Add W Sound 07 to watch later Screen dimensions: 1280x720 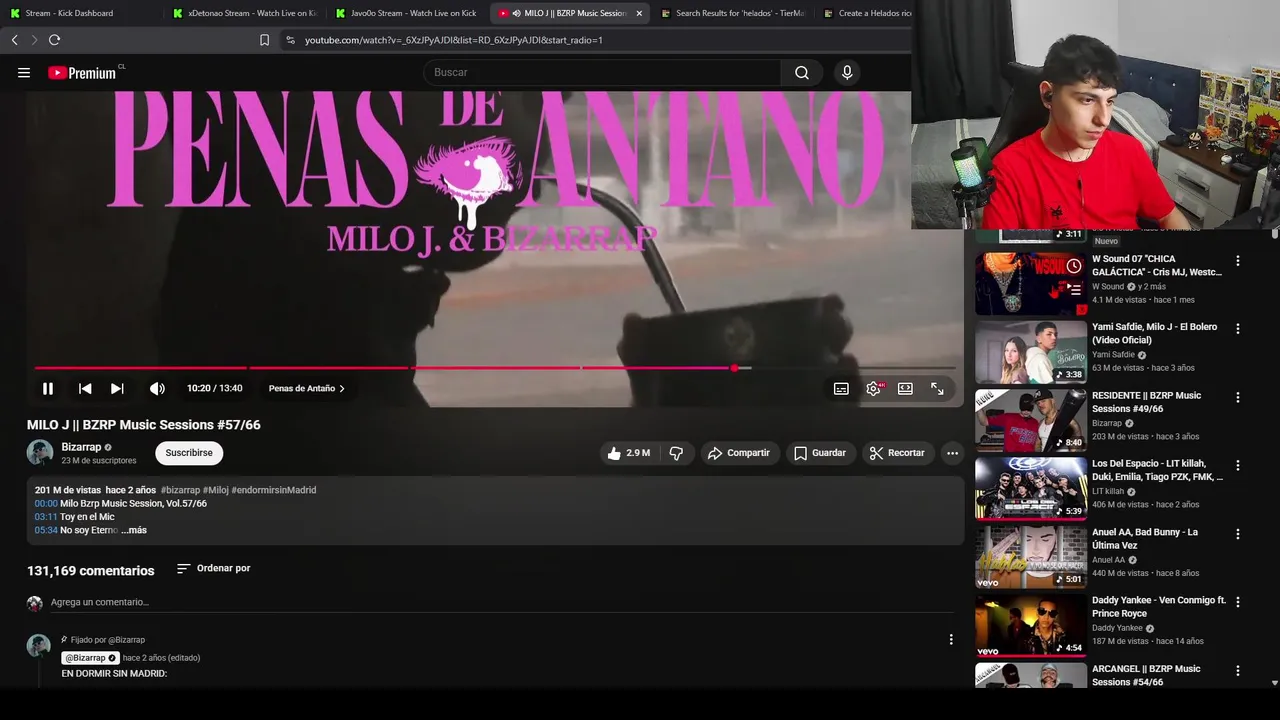1073,266
